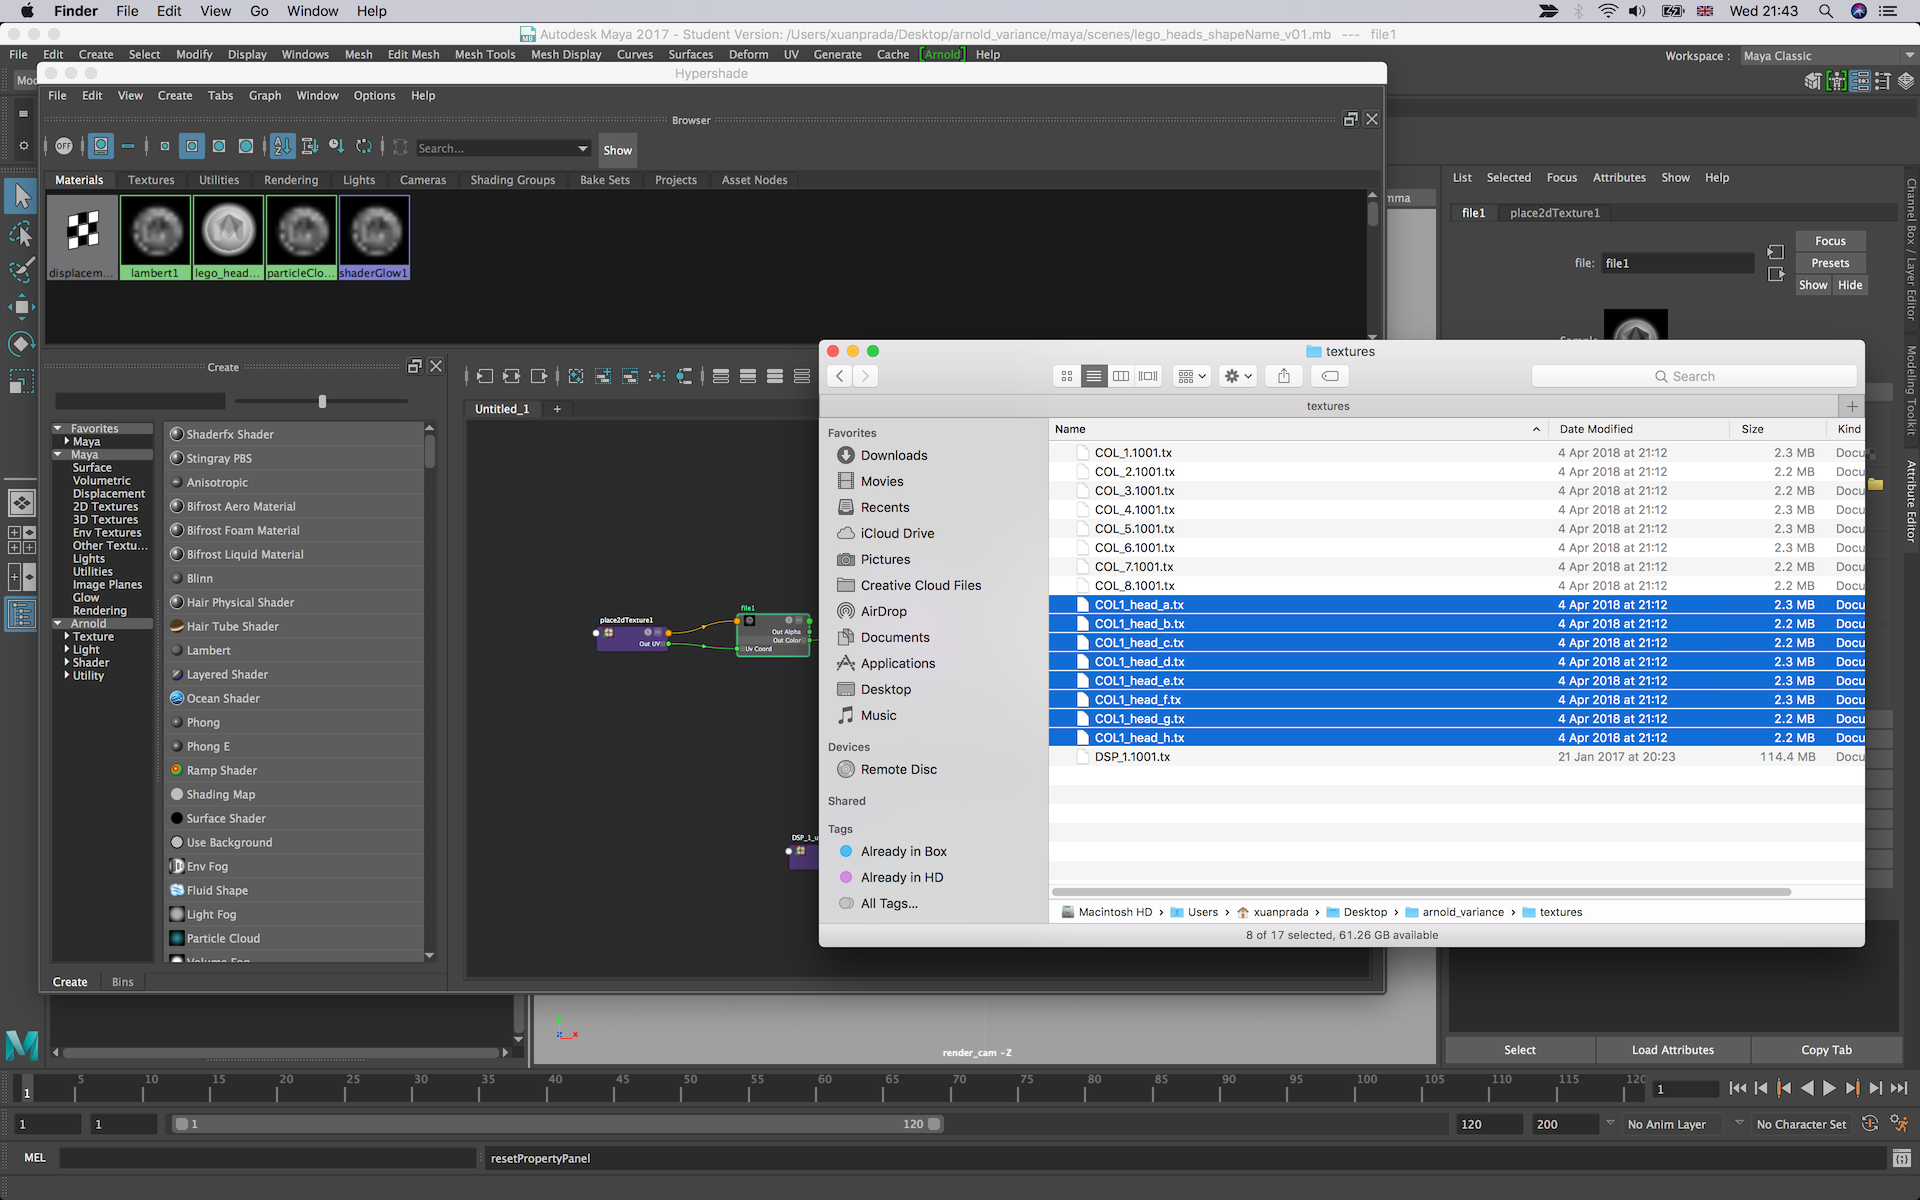1920x1200 pixels.
Task: Select large swatch size in Browser
Action: pos(219,146)
